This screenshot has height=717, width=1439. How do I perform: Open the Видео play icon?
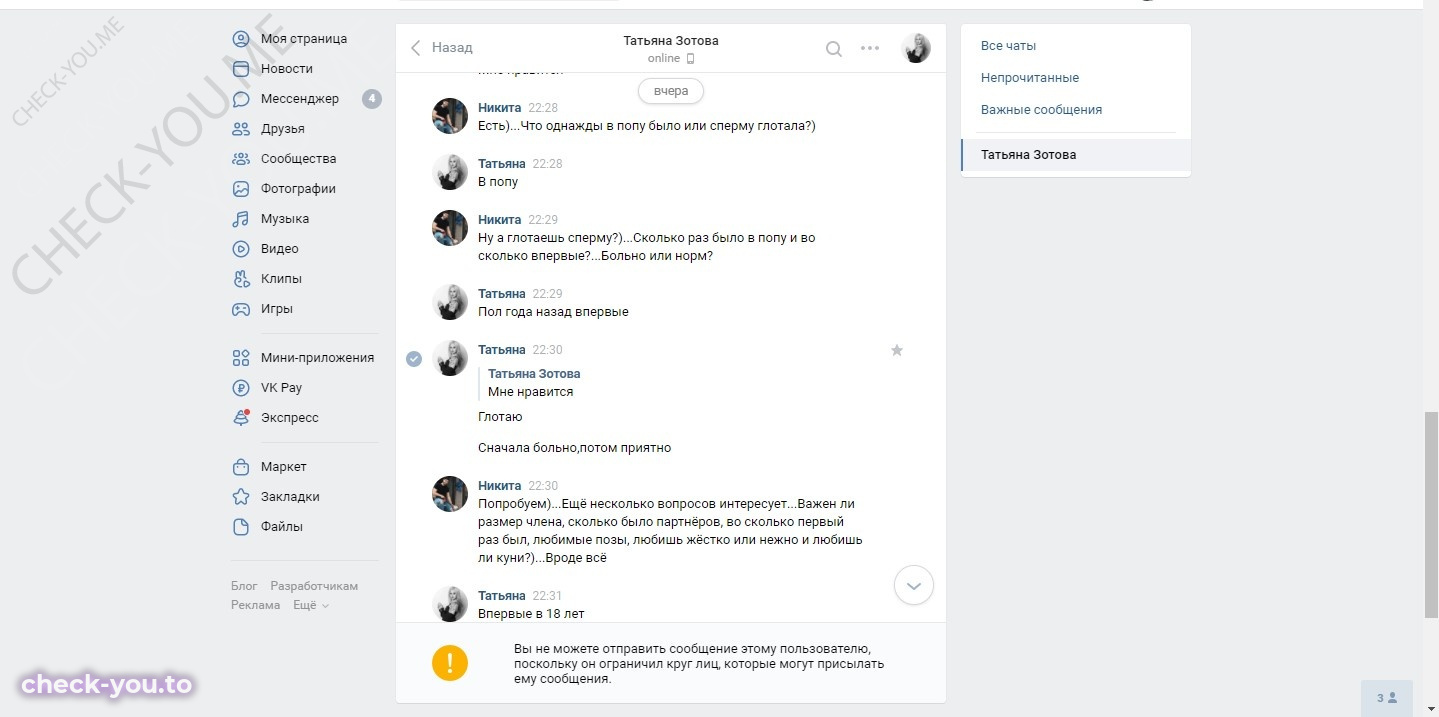[241, 249]
